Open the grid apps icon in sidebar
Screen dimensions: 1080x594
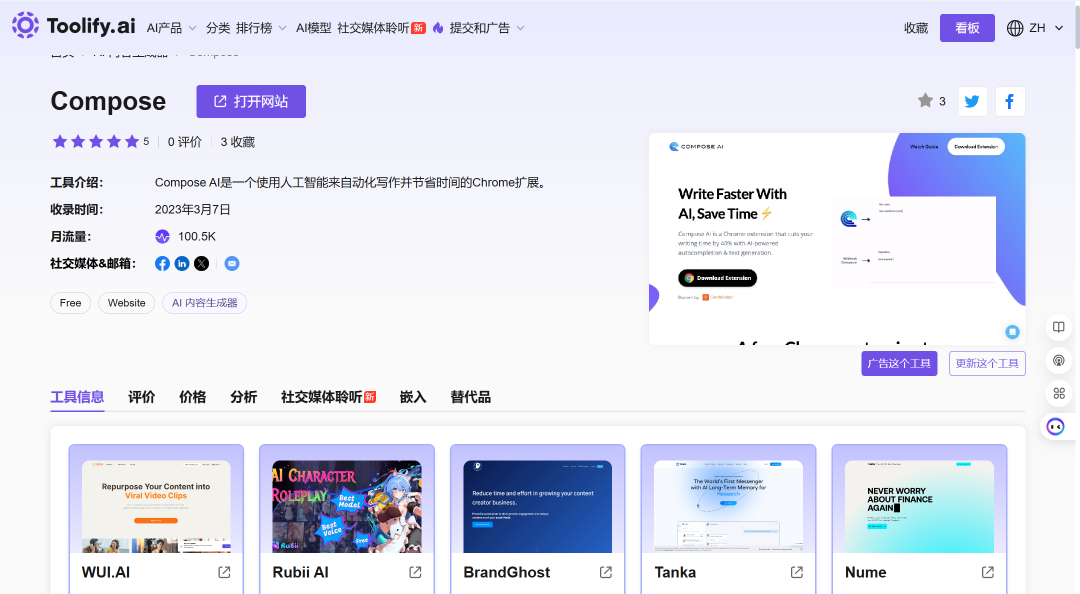(x=1059, y=393)
